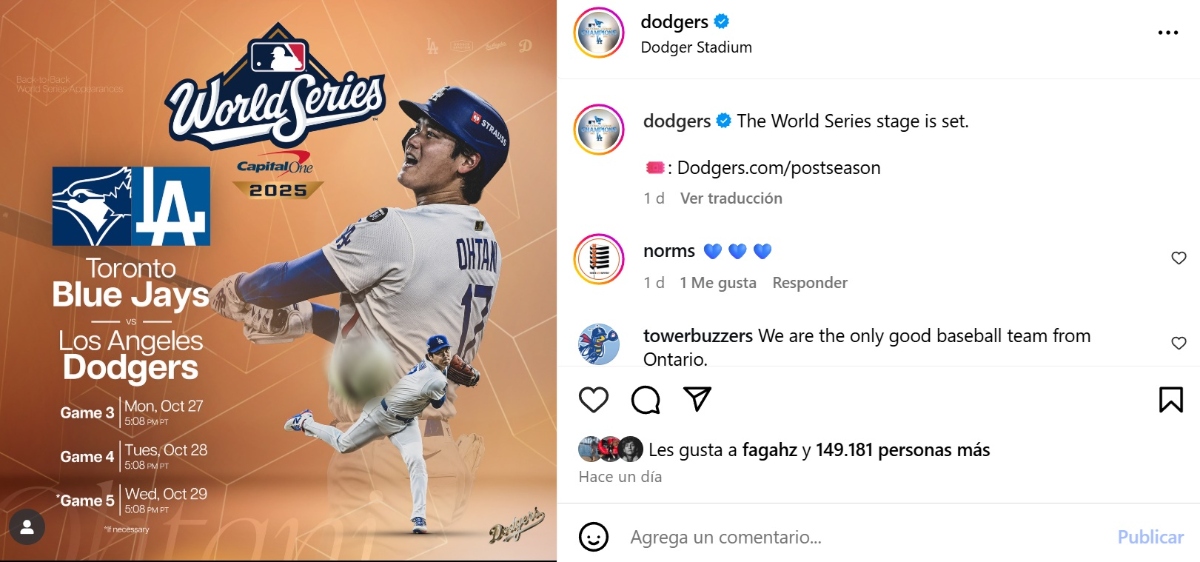Open norms commenter avatar
Image resolution: width=1200 pixels, height=562 pixels.
[x=599, y=260]
